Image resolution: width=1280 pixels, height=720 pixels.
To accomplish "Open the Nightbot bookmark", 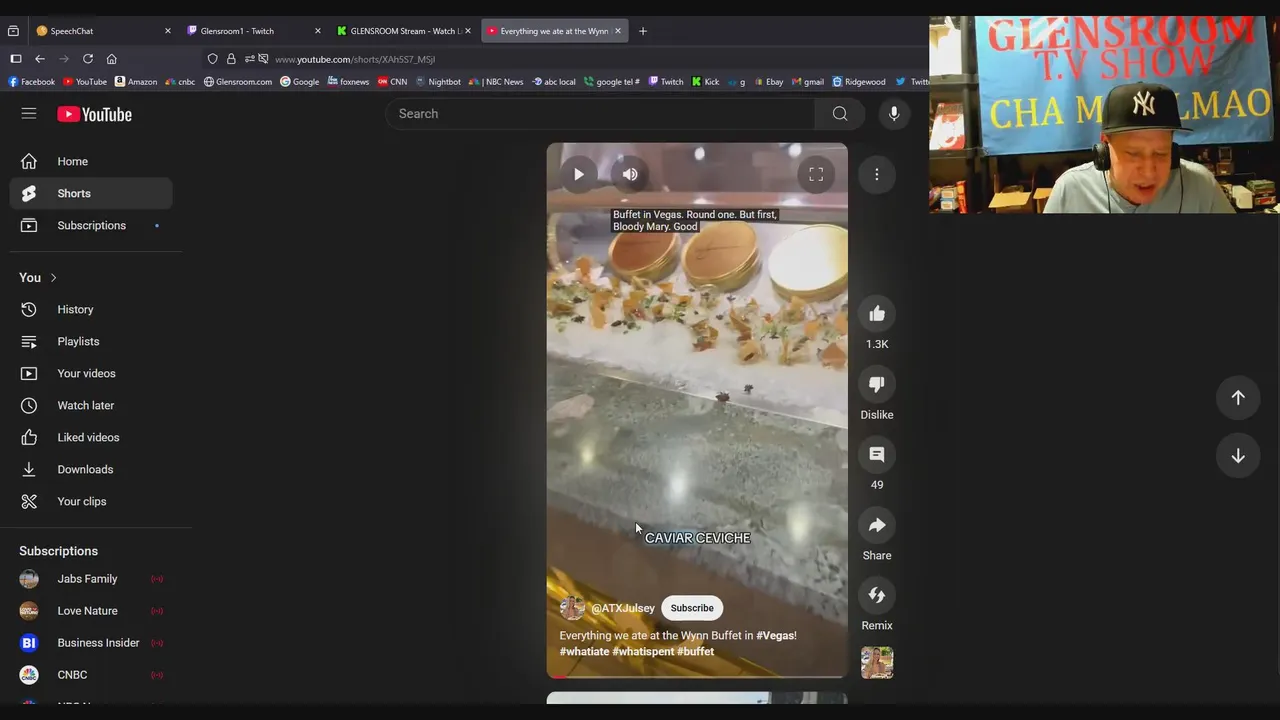I will (439, 82).
